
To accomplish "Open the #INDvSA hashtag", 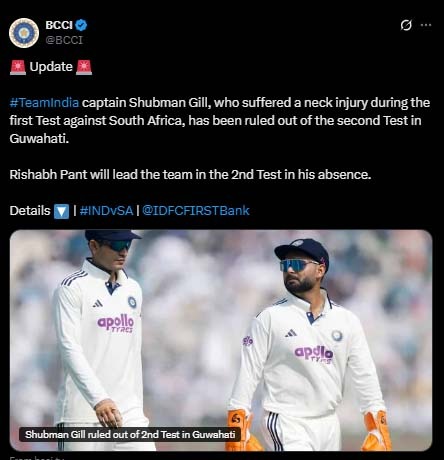I will 106,211.
